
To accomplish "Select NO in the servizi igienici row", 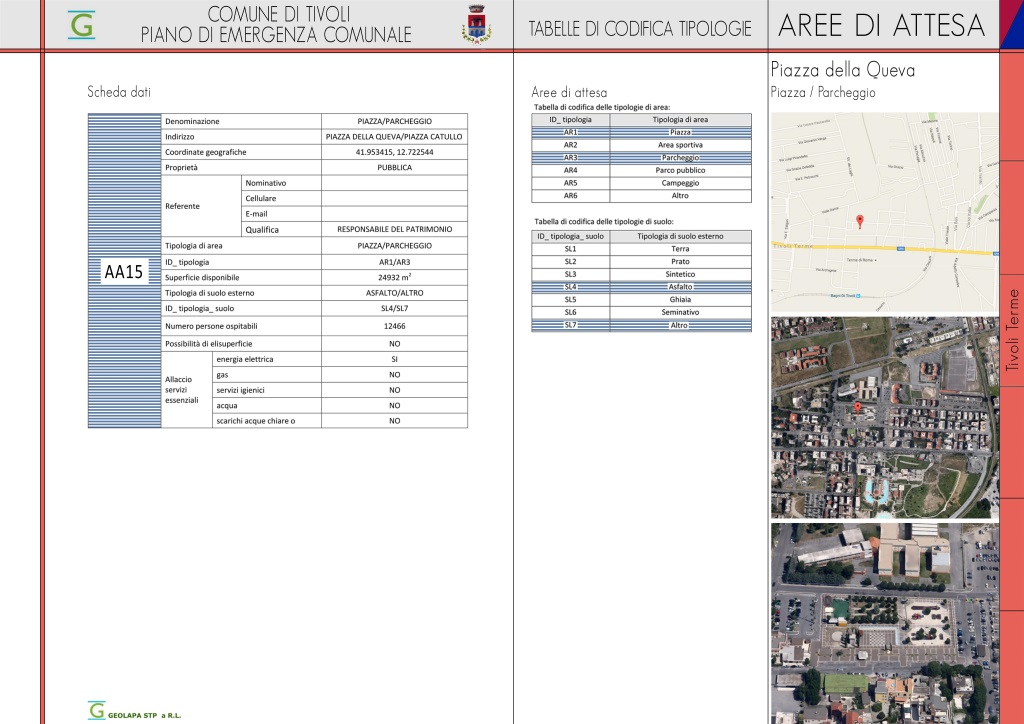I will (394, 390).
